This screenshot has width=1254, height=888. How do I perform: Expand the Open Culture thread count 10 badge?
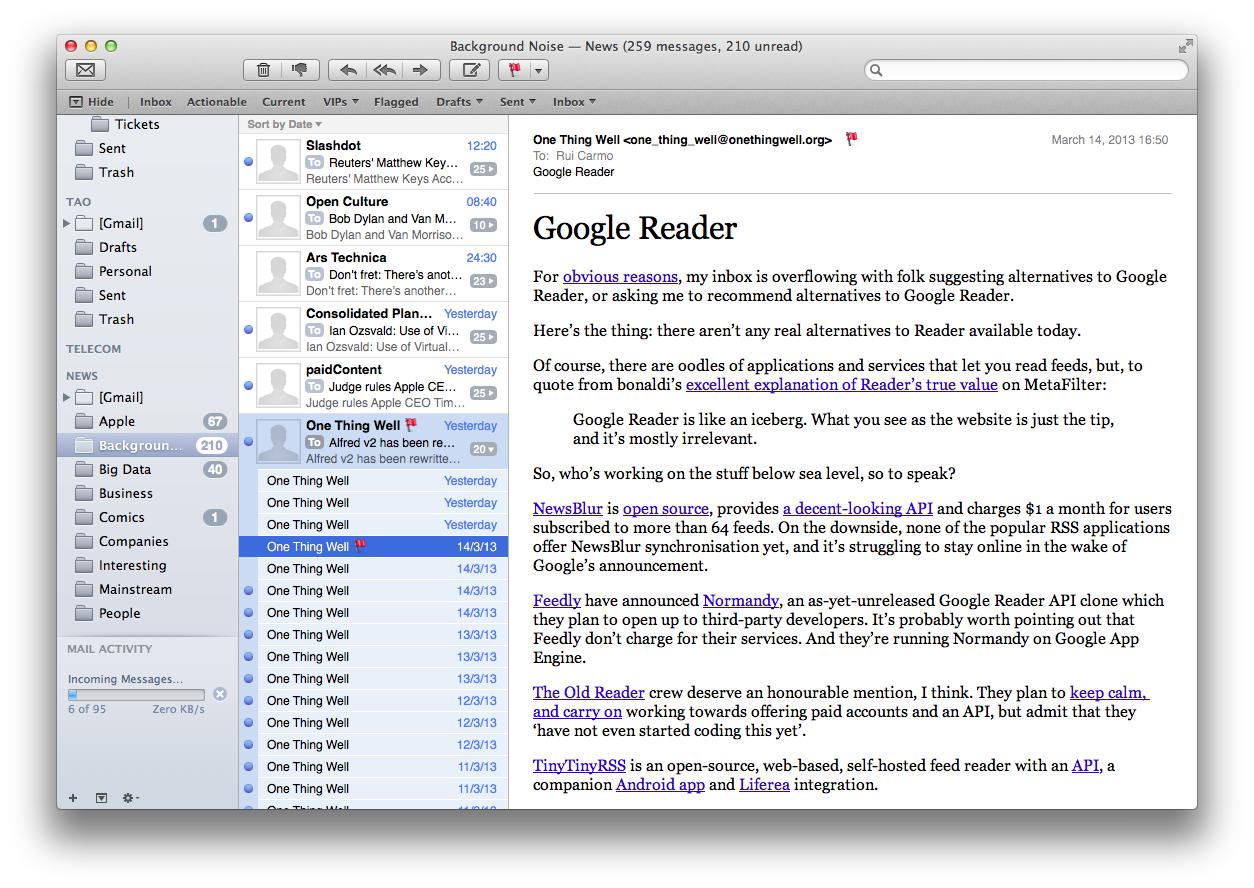click(x=484, y=225)
